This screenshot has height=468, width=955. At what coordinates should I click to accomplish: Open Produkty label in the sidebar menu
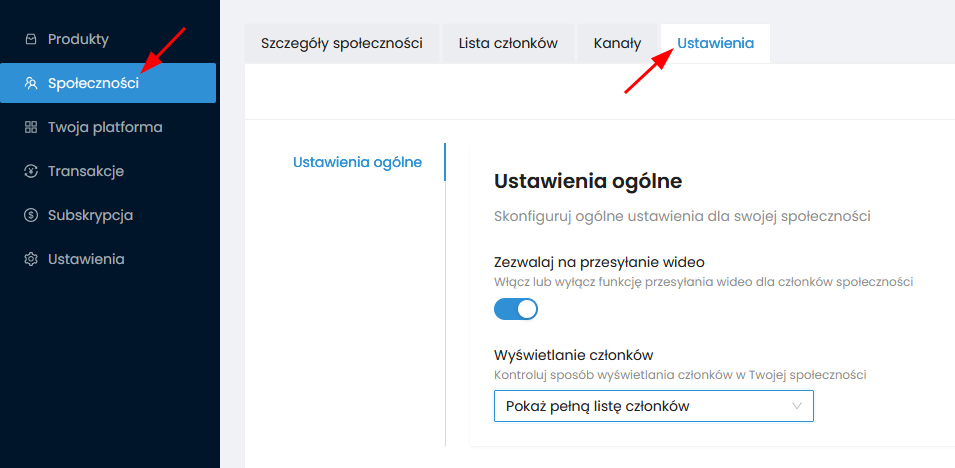coord(78,39)
